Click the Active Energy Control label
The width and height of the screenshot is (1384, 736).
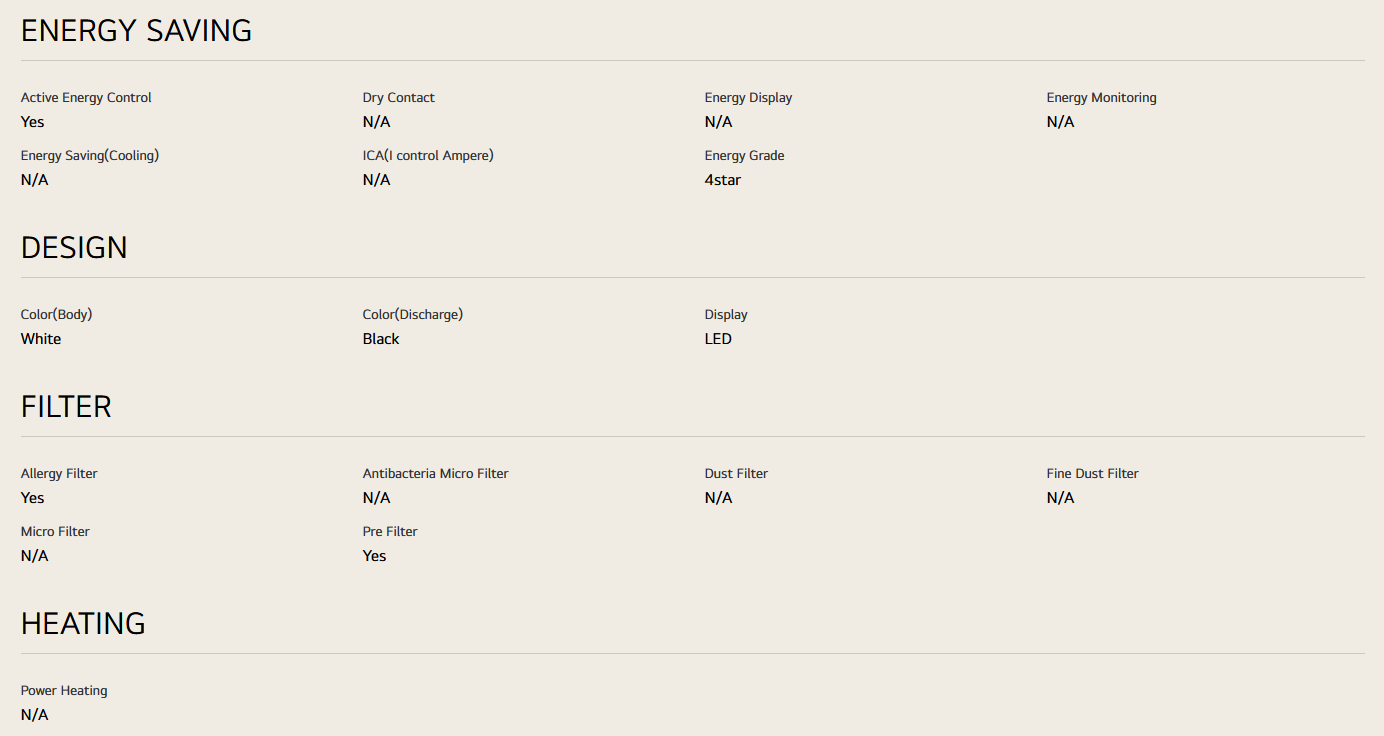point(86,98)
